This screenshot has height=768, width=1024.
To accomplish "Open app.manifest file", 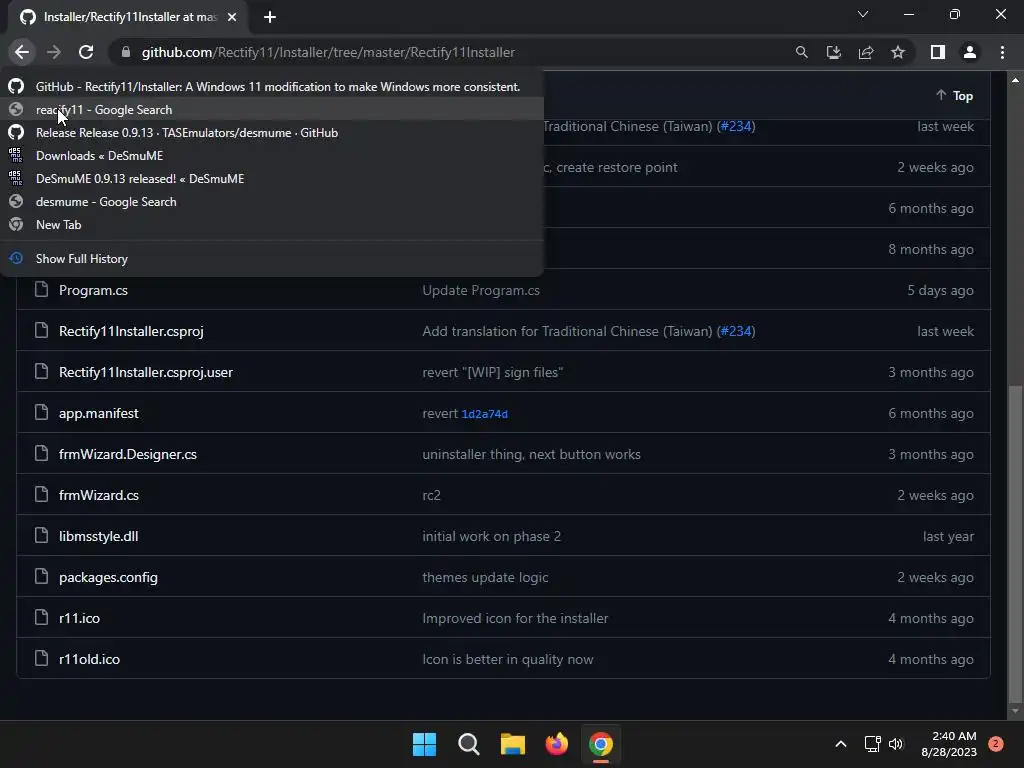I will tap(99, 413).
